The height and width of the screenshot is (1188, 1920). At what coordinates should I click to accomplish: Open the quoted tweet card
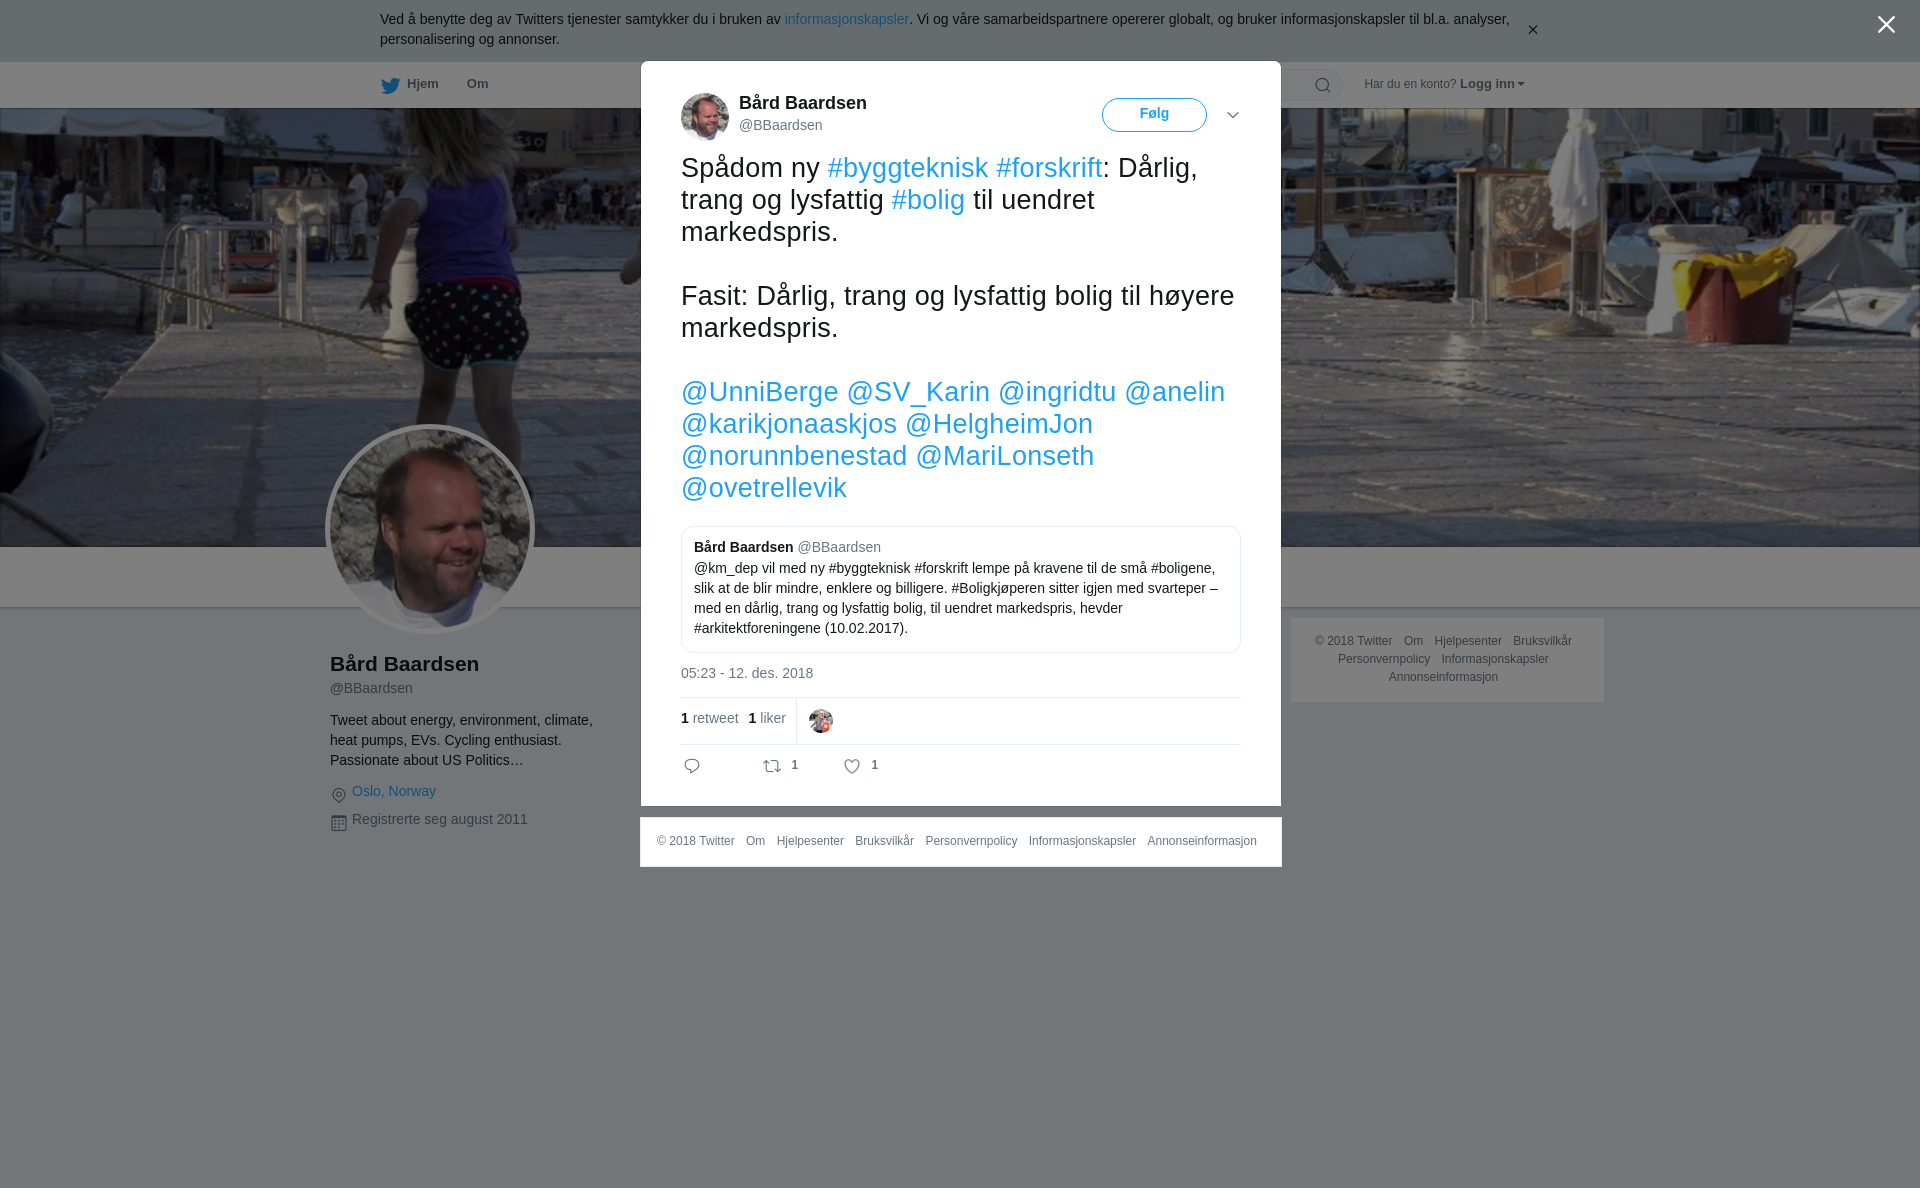961,589
